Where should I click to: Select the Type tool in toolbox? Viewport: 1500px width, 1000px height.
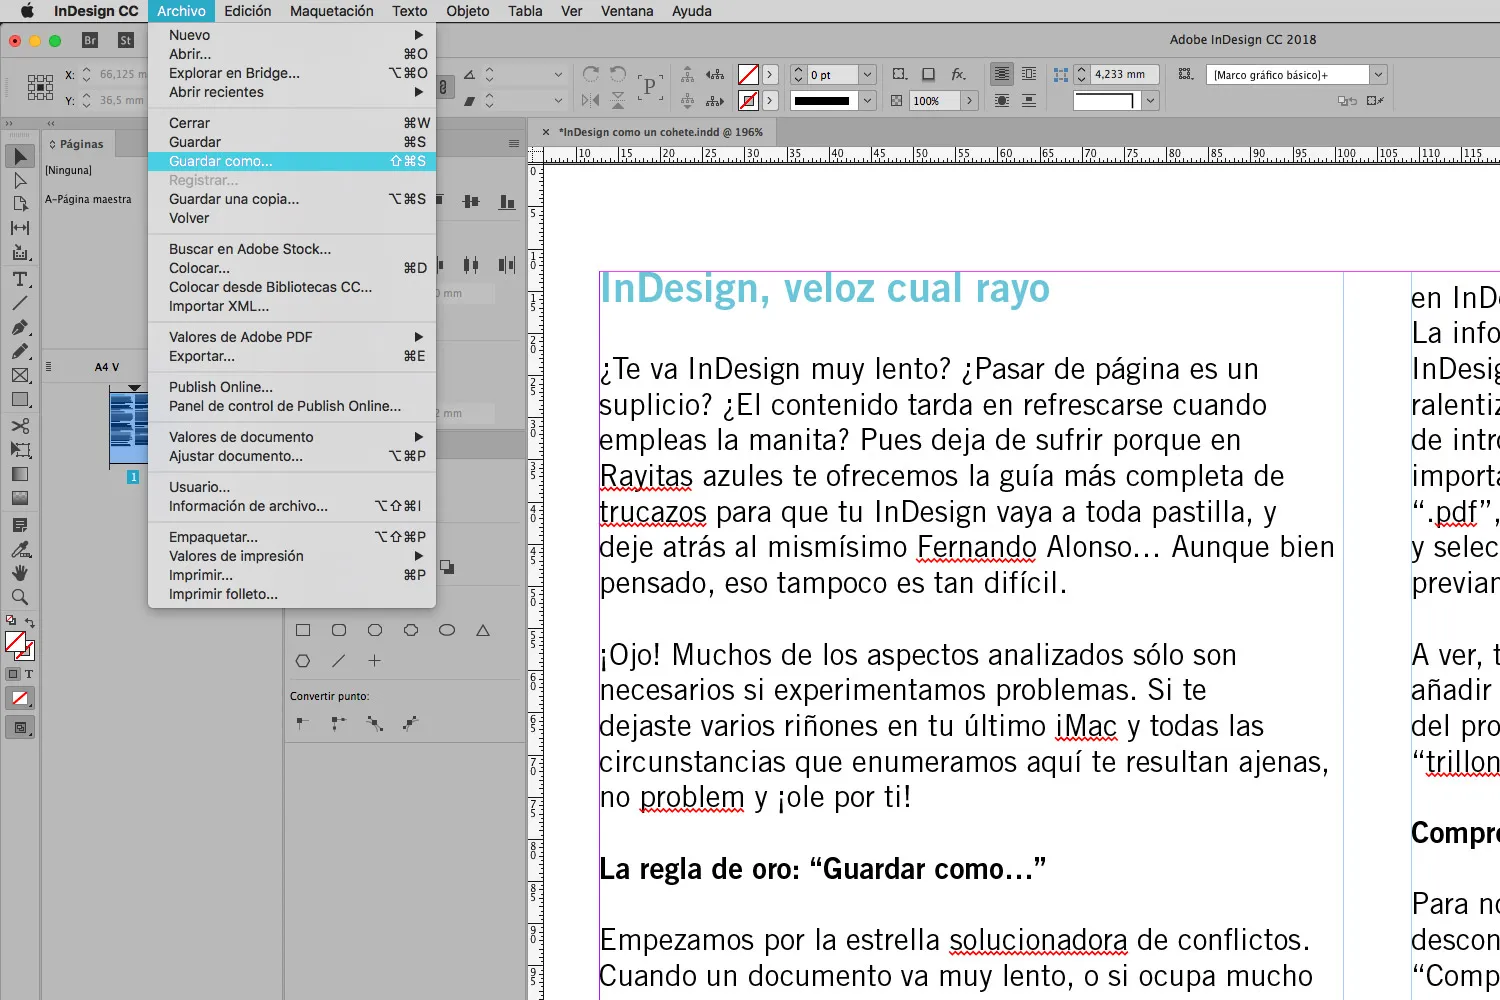tap(20, 279)
